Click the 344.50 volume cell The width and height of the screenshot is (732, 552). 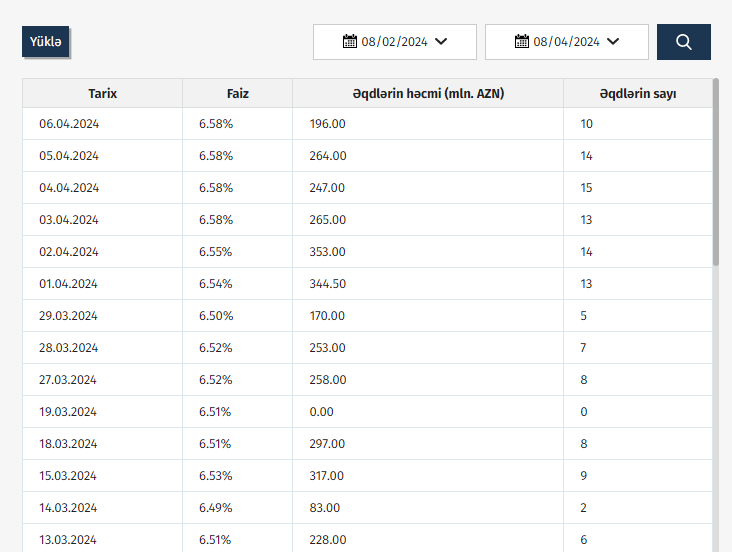pyautogui.click(x=328, y=284)
